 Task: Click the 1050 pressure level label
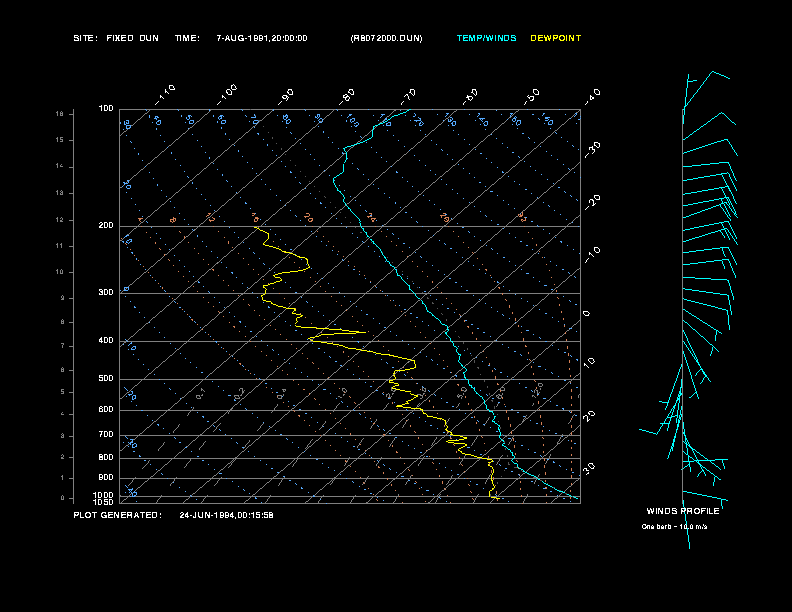(x=104, y=502)
